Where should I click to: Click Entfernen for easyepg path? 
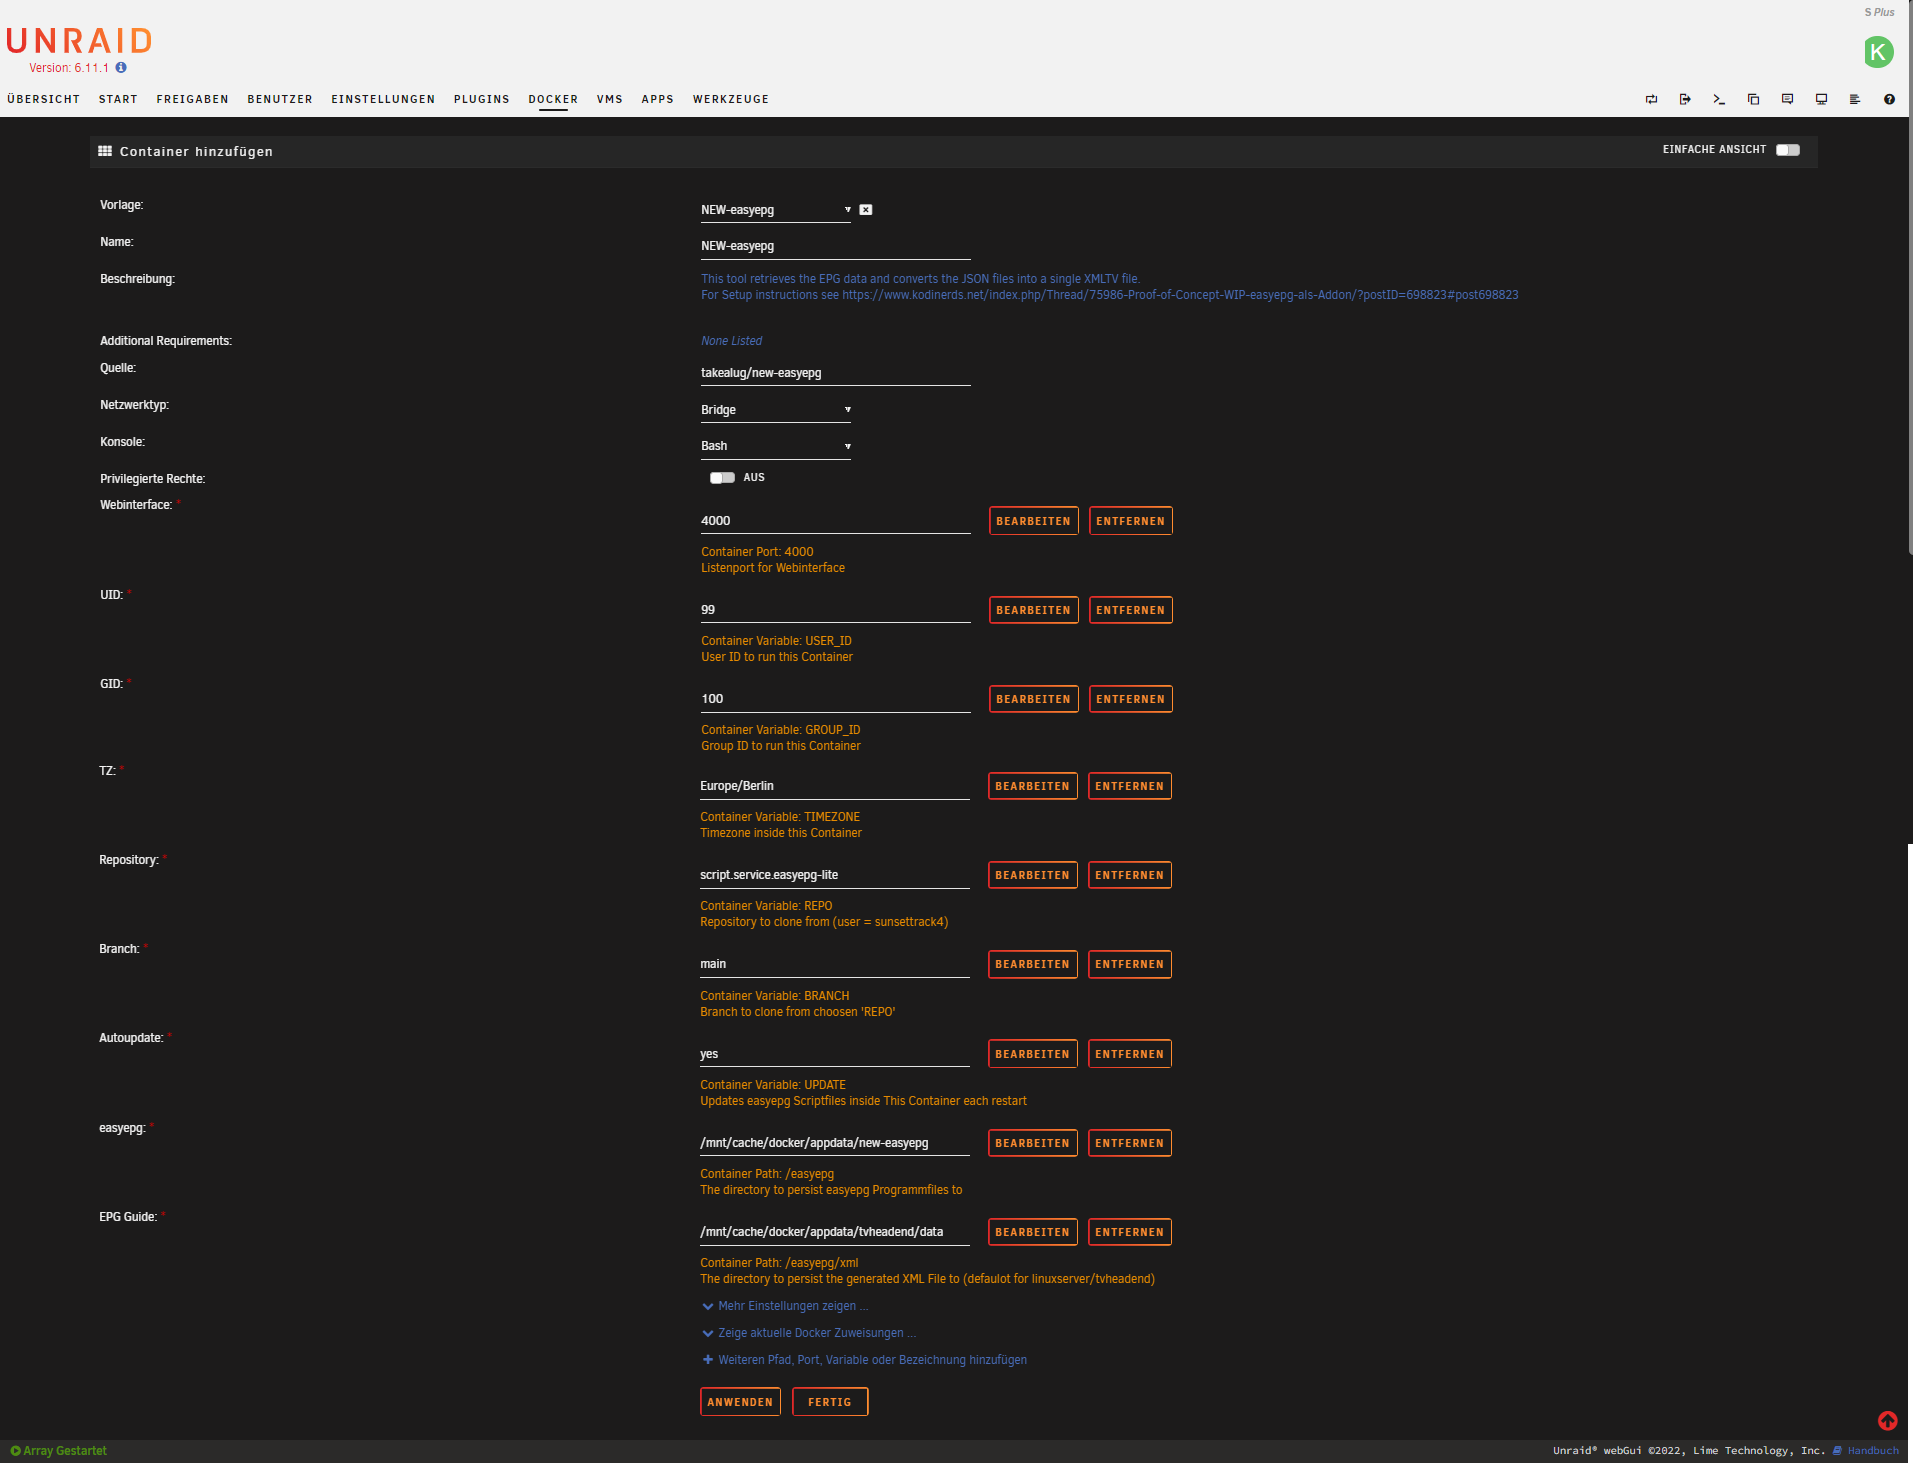(1129, 1143)
